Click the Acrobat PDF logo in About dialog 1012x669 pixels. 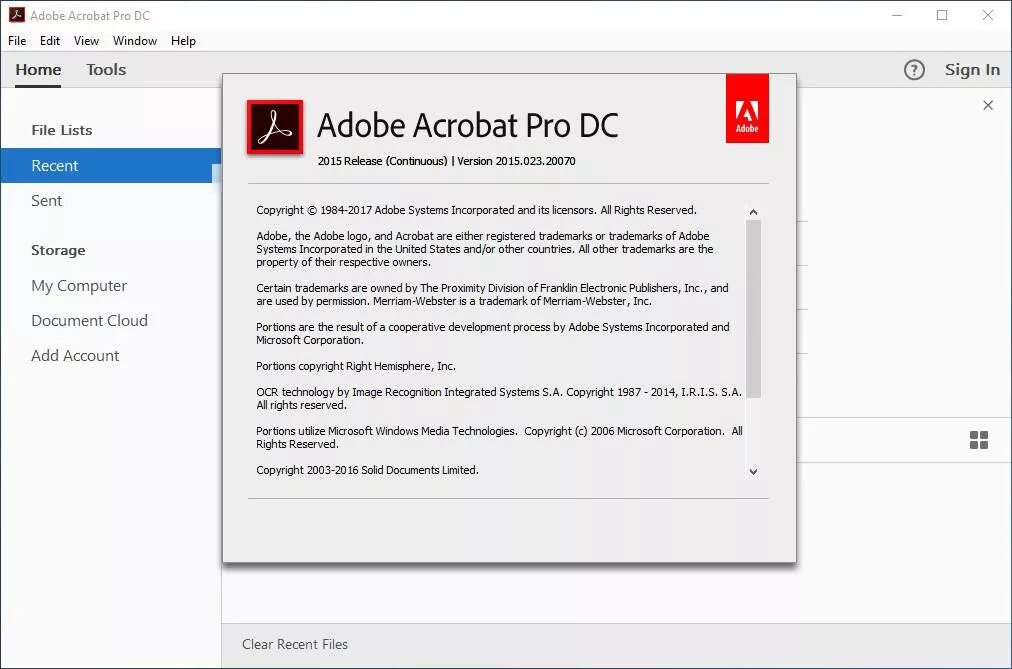(x=275, y=127)
